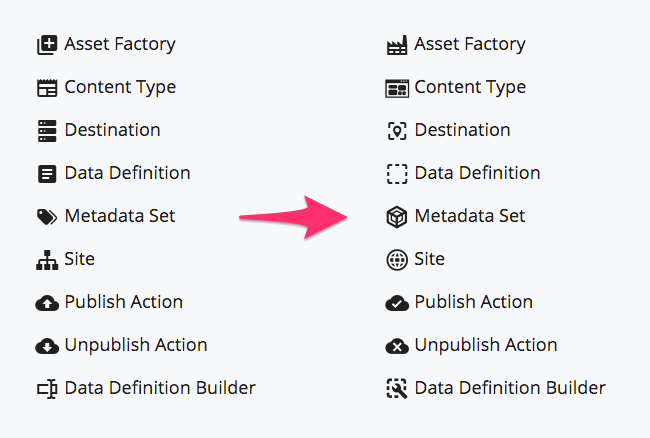Select the new Site globe icon
650x438 pixels.
(397, 260)
